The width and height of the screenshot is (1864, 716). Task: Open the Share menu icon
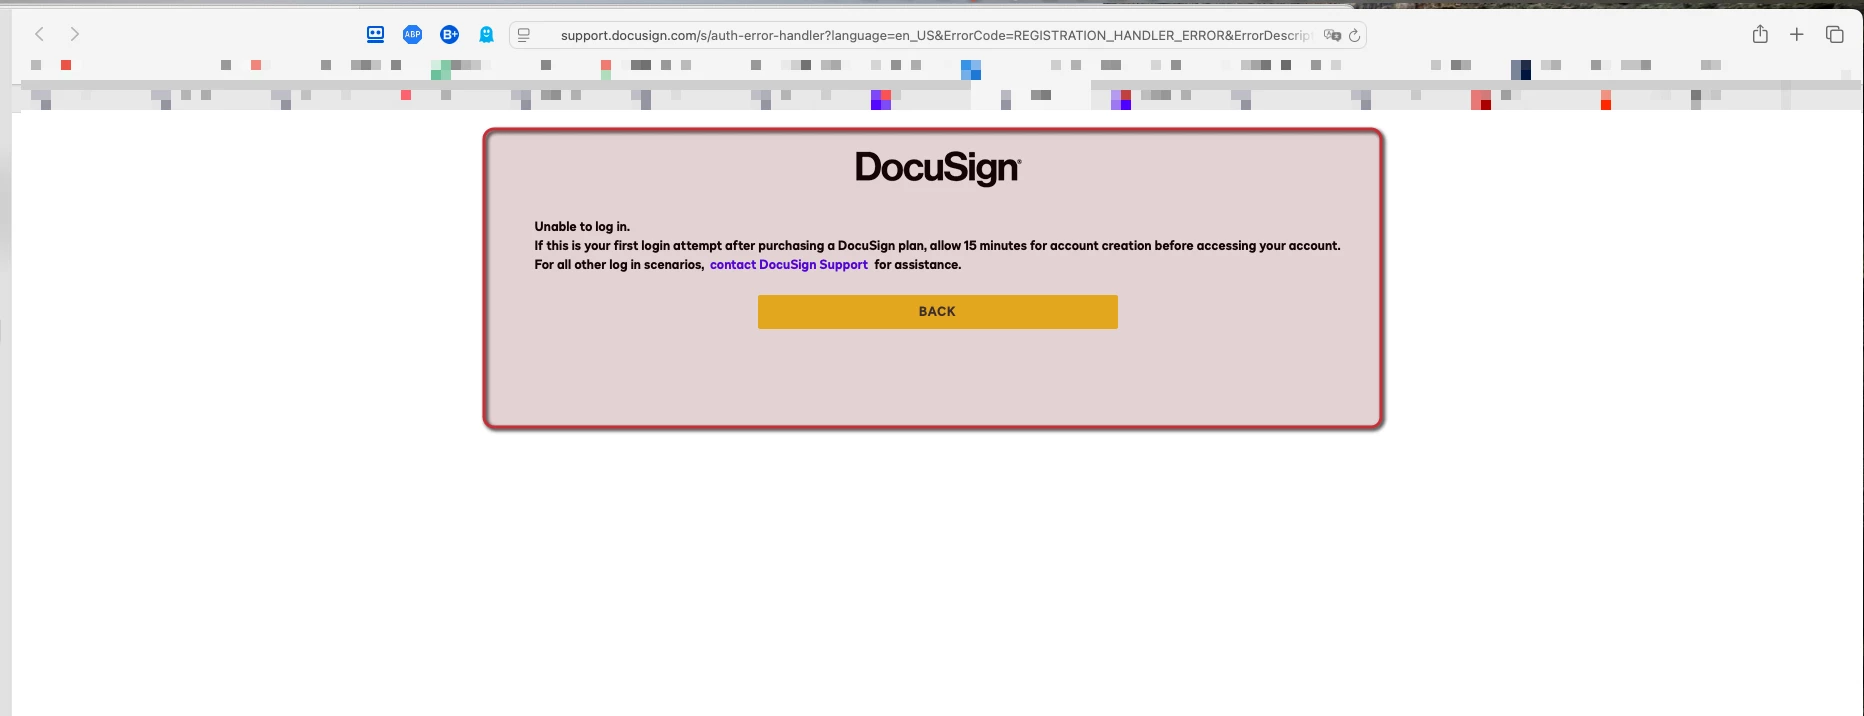1760,34
